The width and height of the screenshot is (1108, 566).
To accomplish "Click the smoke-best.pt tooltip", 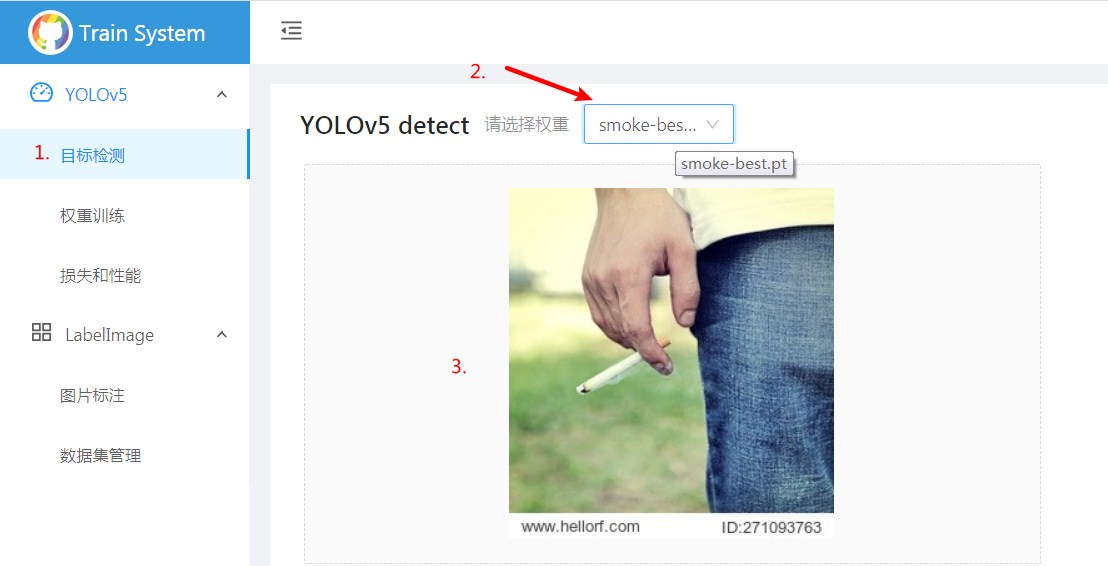I will tap(734, 164).
